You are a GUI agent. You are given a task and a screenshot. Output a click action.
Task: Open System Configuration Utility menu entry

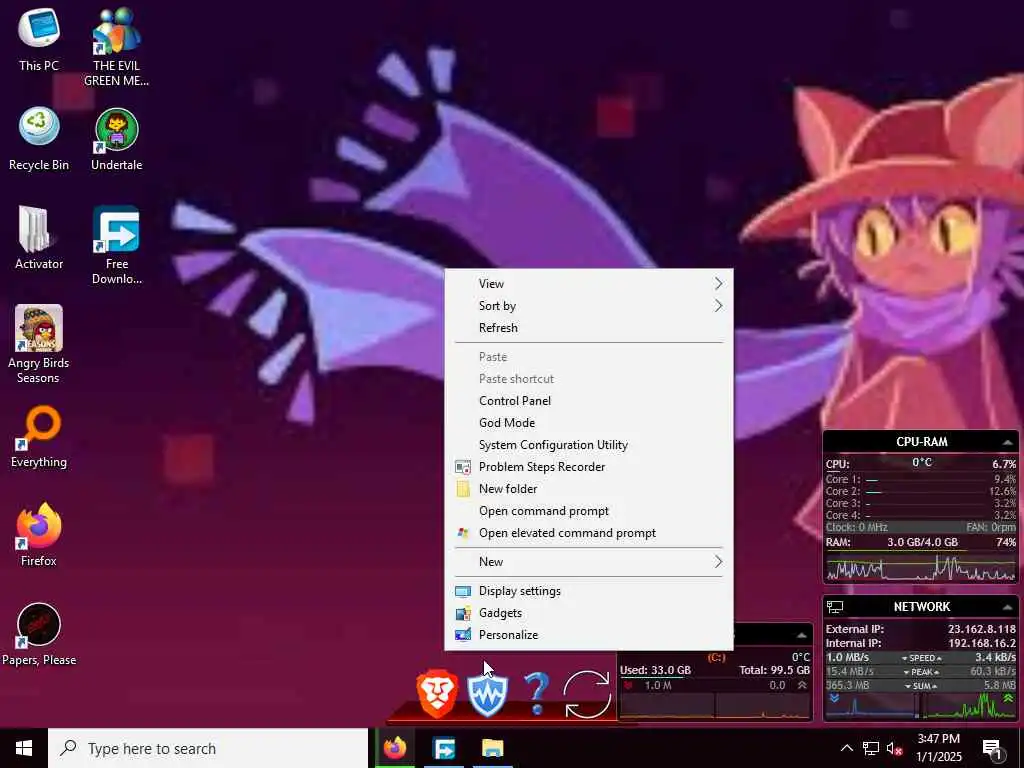[588, 445]
